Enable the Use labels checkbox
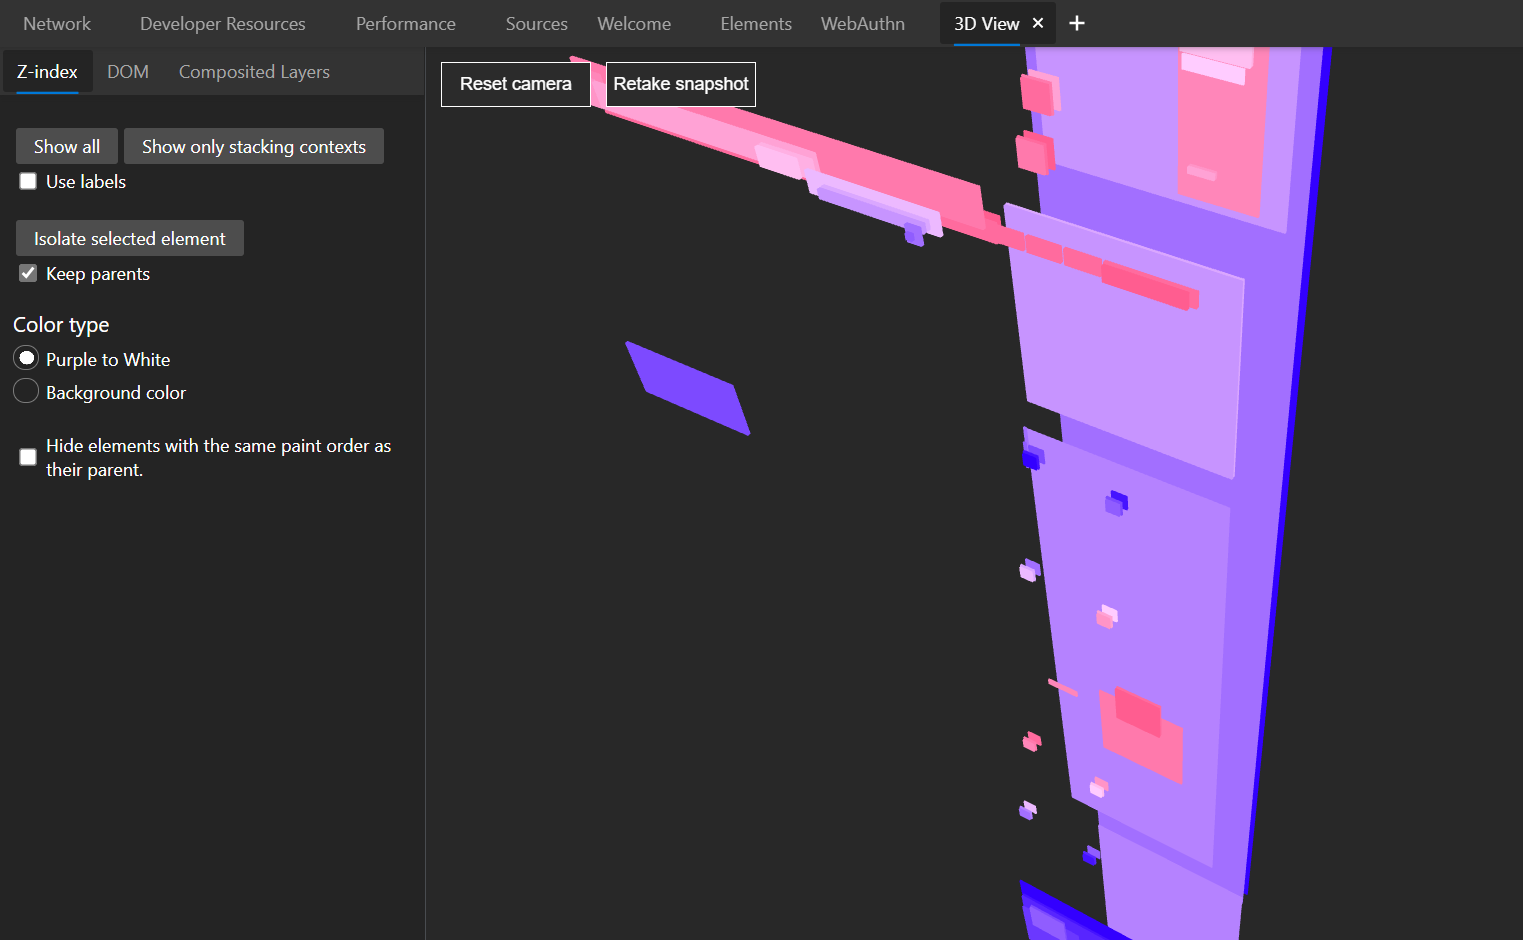1523x940 pixels. pos(28,181)
